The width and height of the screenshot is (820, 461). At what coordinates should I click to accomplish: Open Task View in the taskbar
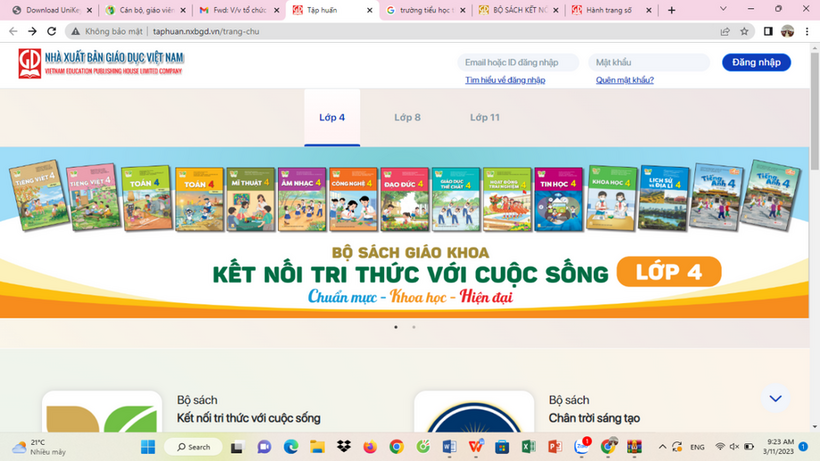click(237, 447)
